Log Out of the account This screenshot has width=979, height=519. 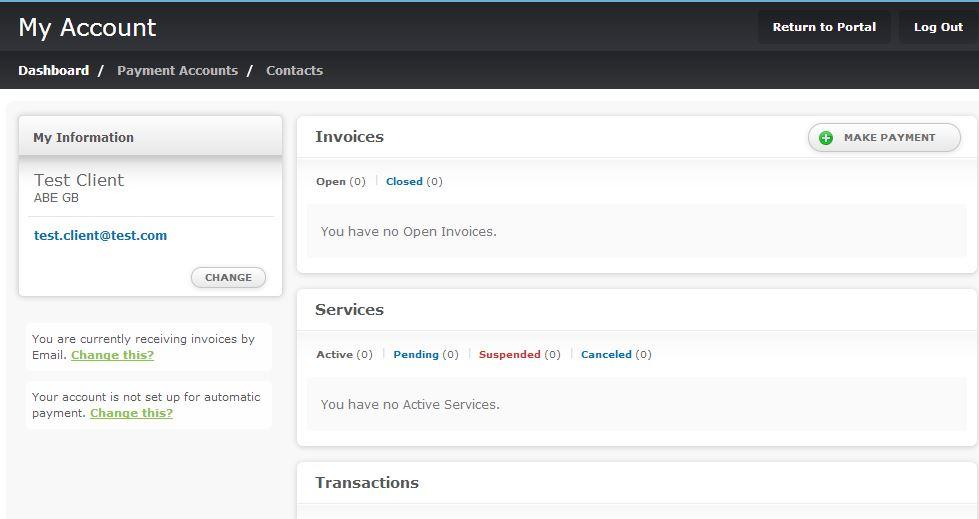tap(938, 27)
